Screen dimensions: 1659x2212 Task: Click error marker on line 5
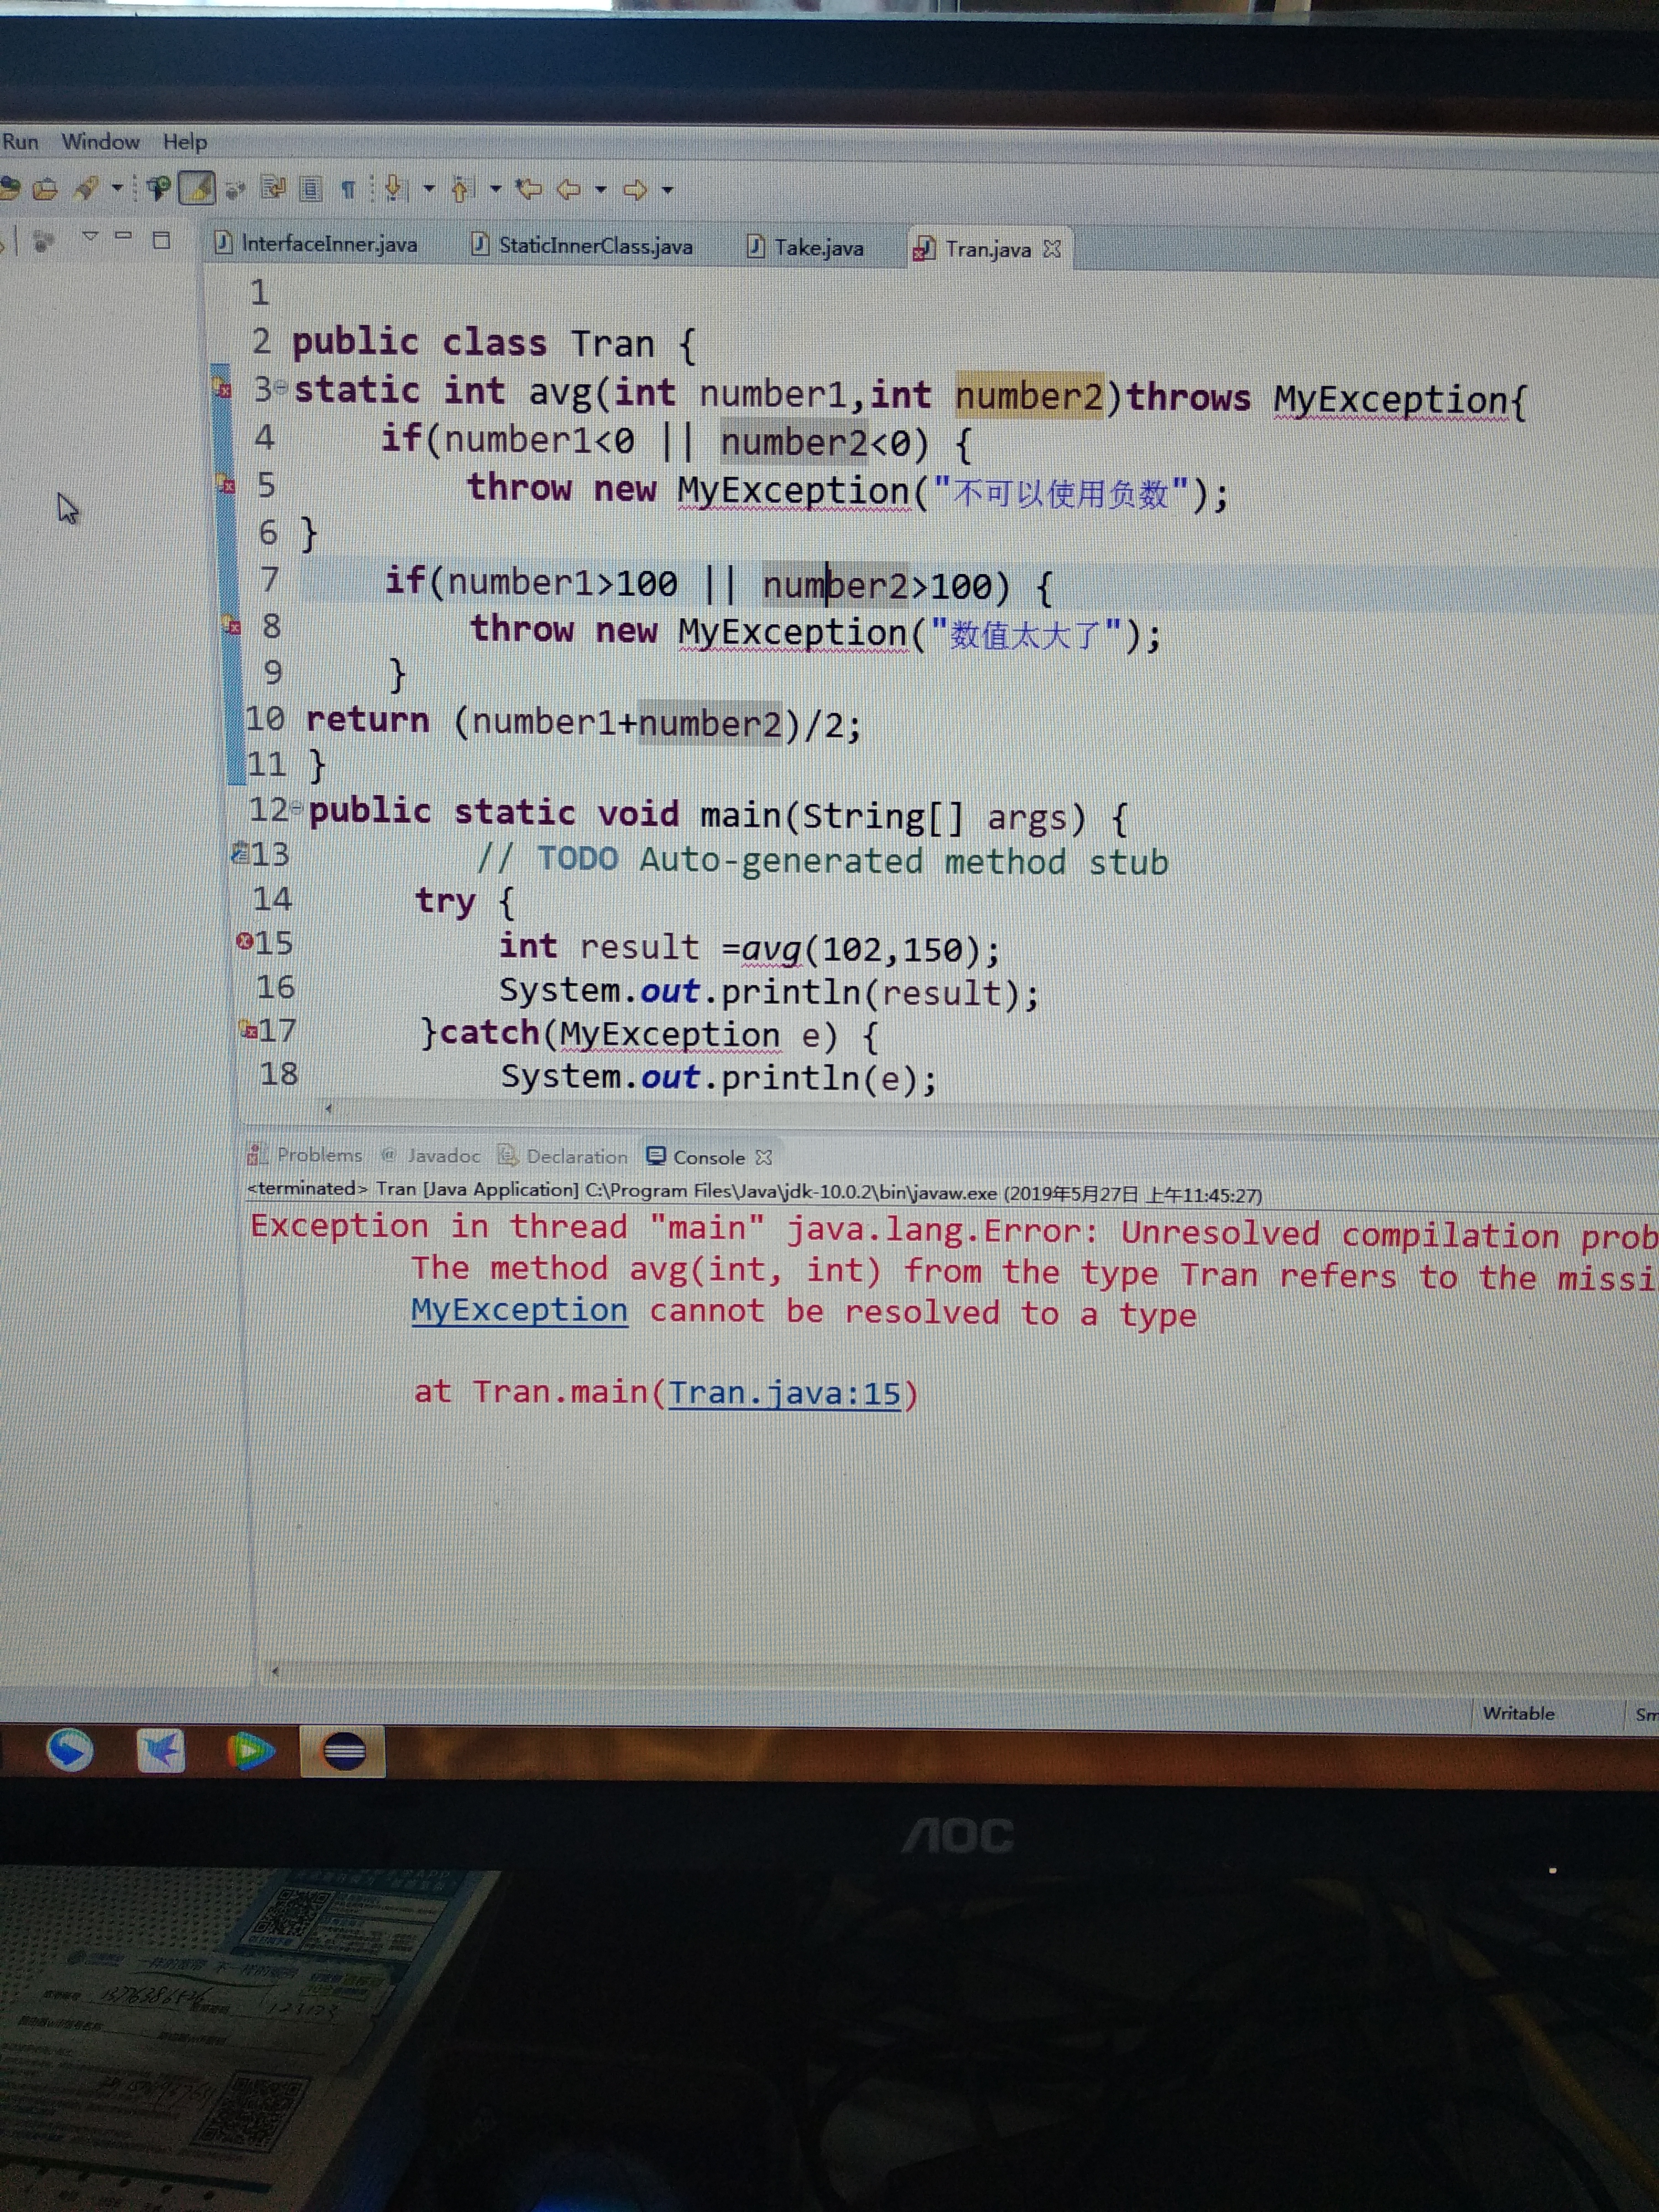[x=227, y=485]
